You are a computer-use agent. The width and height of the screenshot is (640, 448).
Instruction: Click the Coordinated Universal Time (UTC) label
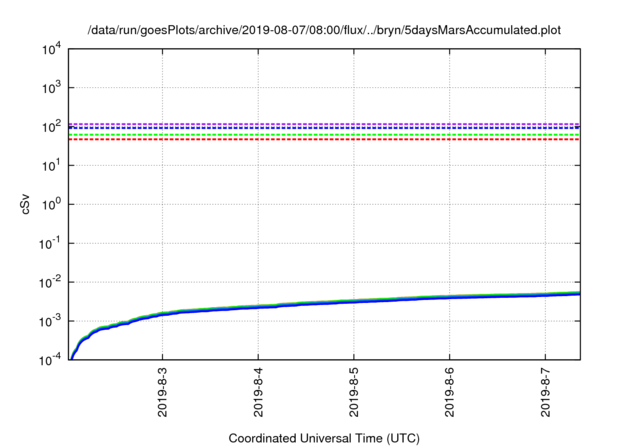324,438
